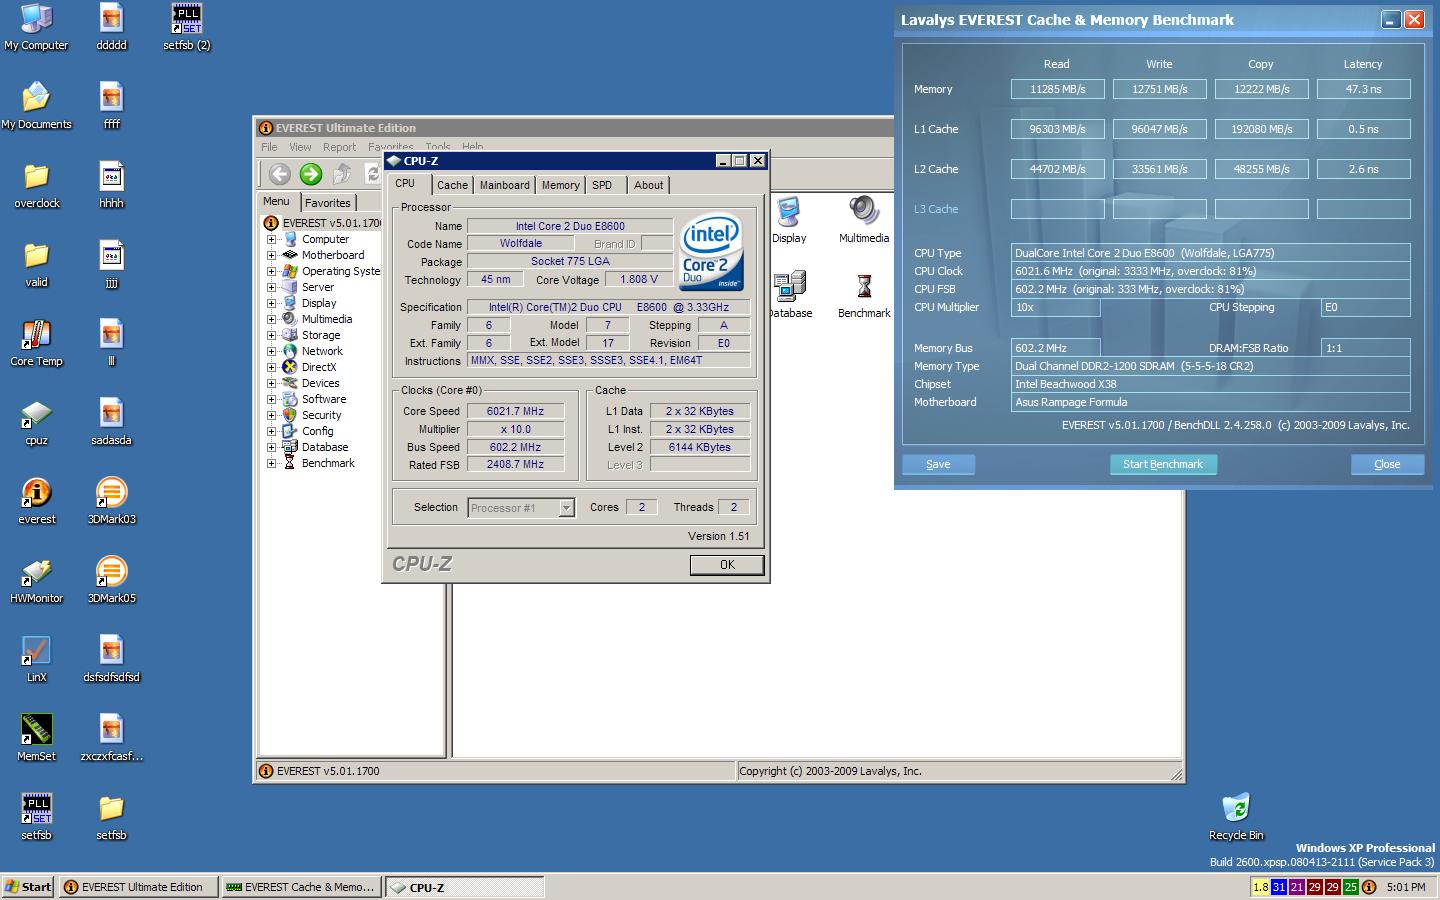1440x900 pixels.
Task: Expand the Benchmark node in EVEREST tree
Action: click(x=271, y=463)
